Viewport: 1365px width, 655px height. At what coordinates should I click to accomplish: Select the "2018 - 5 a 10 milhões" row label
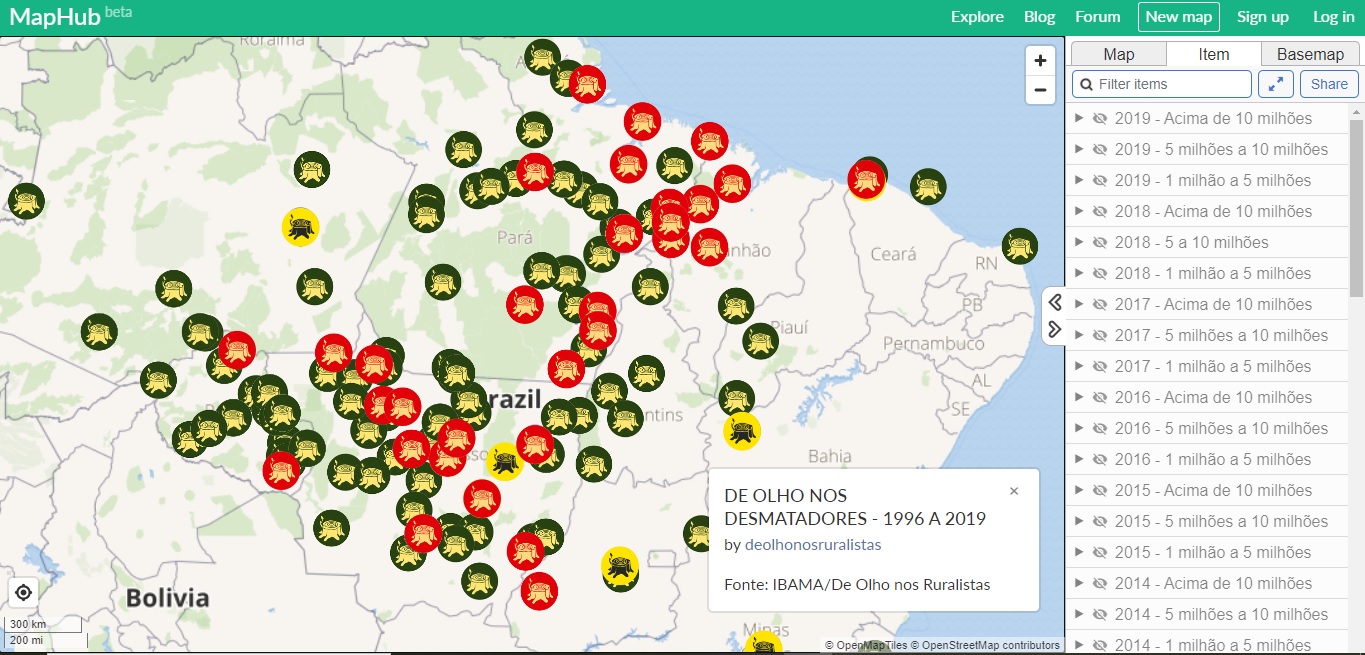point(1192,242)
